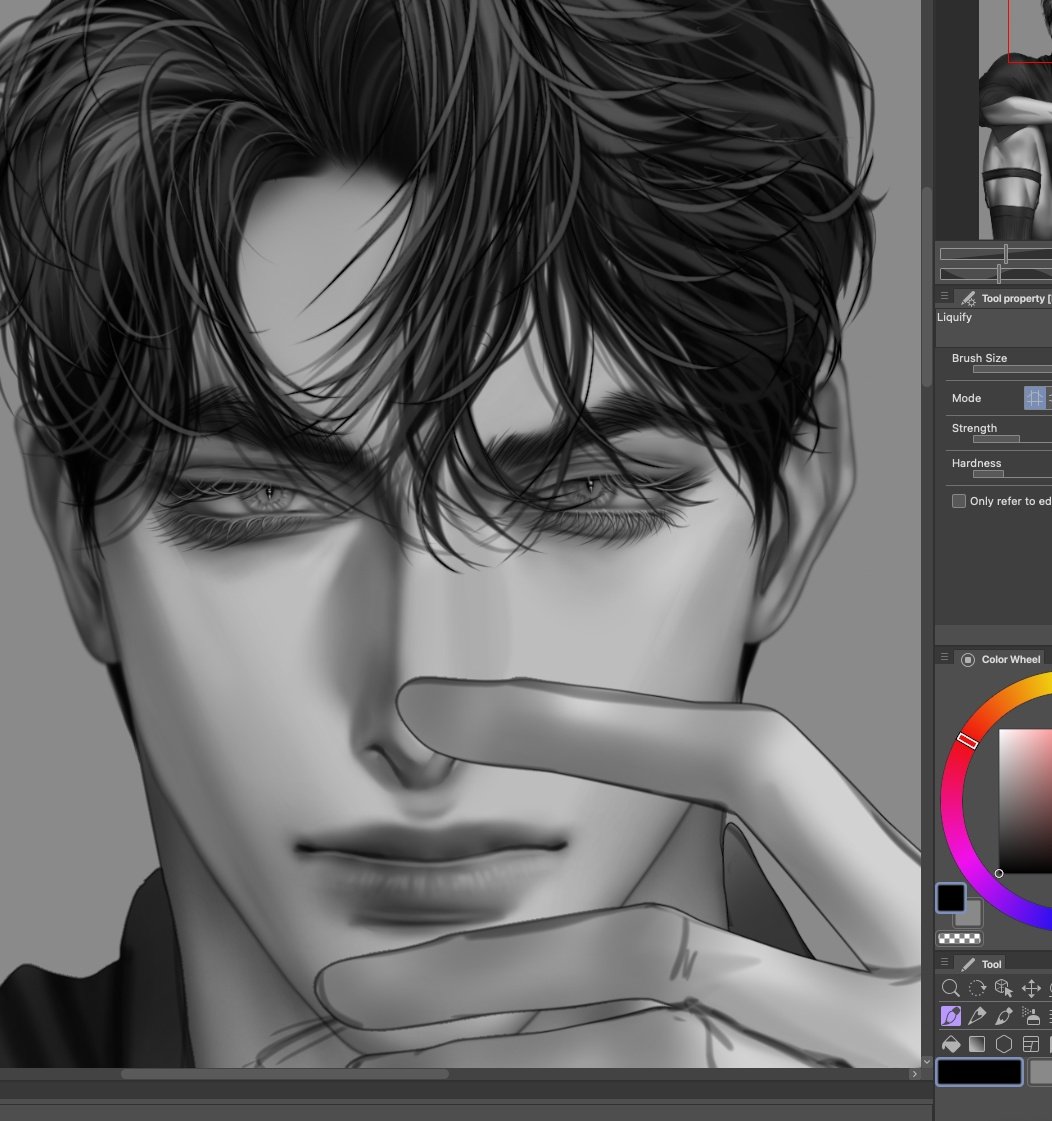Select the Brush tool next to Pen
Image resolution: width=1052 pixels, height=1121 pixels.
click(1004, 1016)
